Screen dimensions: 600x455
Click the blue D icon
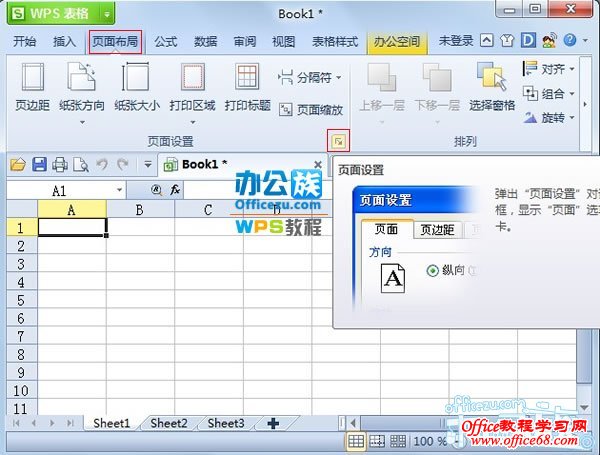pos(528,40)
